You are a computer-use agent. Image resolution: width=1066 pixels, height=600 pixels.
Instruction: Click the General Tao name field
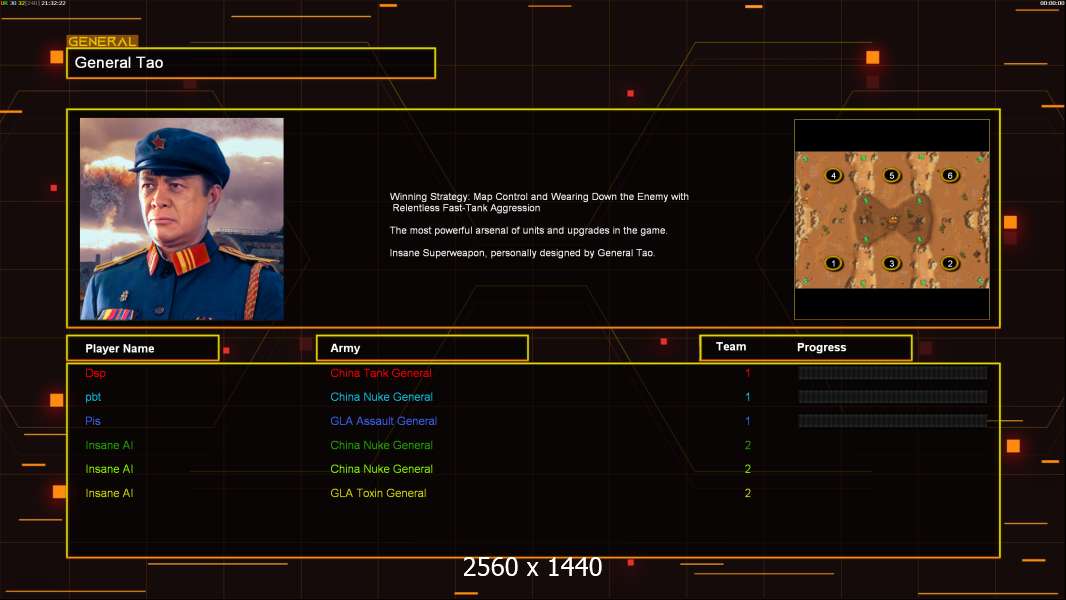pyautogui.click(x=251, y=63)
